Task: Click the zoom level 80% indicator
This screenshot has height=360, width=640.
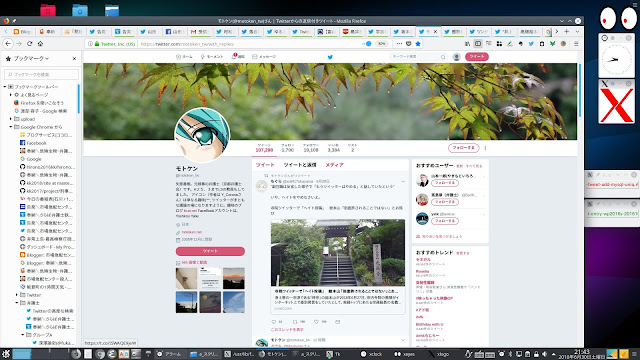Action: tap(381, 44)
